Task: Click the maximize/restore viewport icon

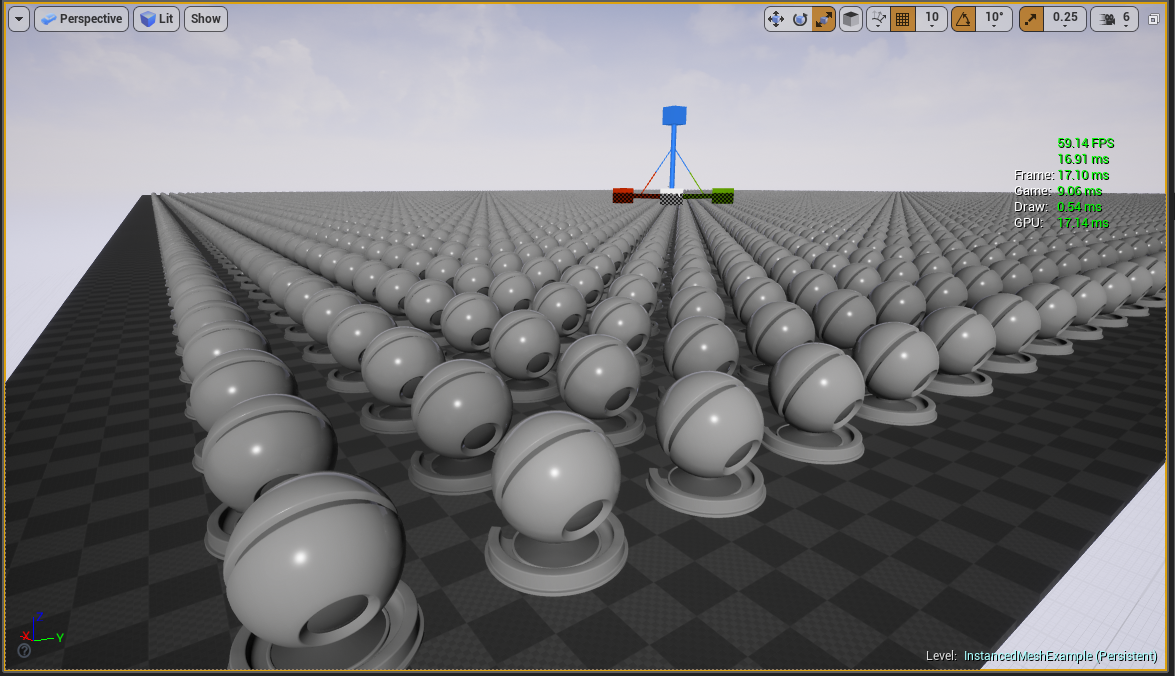Action: coord(1154,19)
